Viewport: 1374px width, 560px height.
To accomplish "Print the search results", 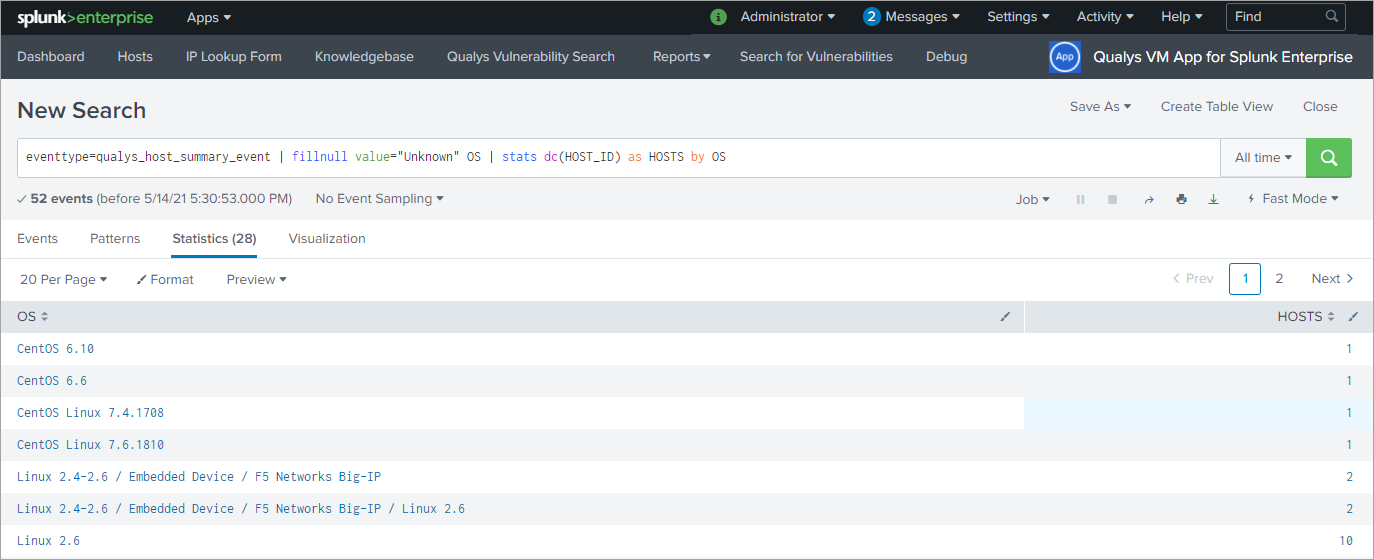I will click(x=1181, y=199).
